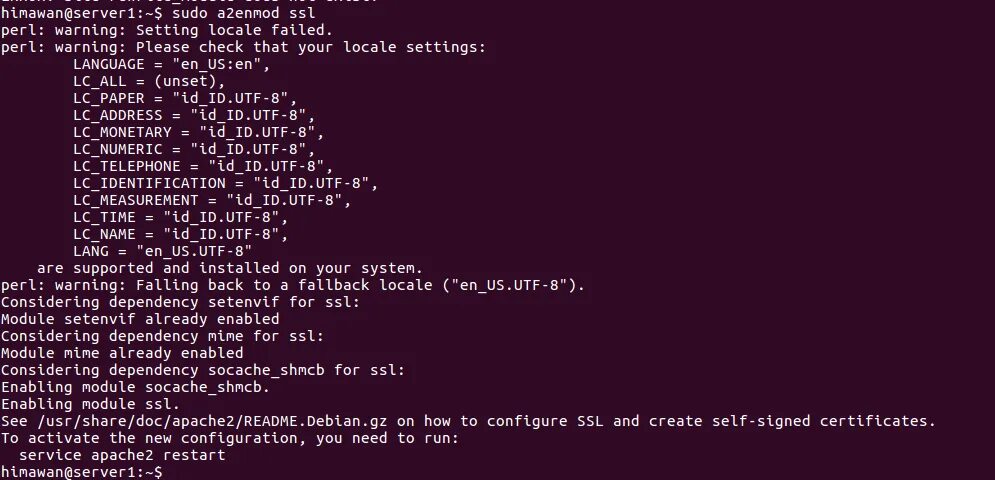The height and width of the screenshot is (480, 995).
Task: Click the LC_TELEPHONE locale setting line
Action: 203,166
